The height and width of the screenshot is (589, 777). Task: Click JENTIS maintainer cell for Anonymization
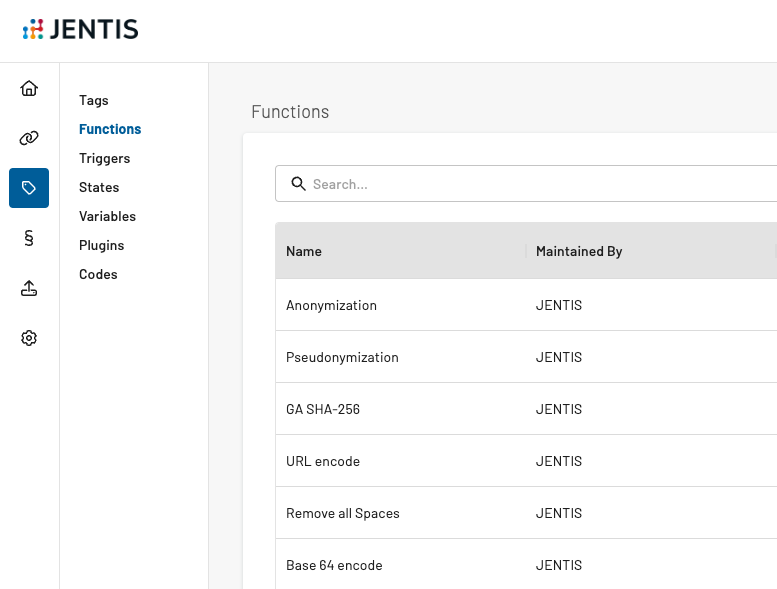pyautogui.click(x=559, y=305)
